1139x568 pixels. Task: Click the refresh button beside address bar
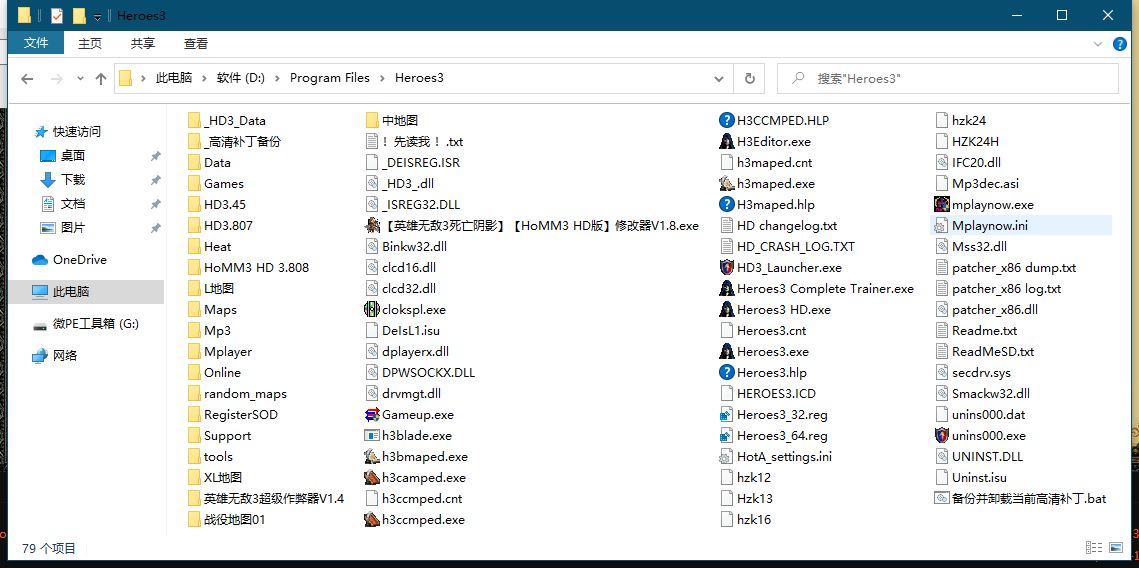click(749, 78)
